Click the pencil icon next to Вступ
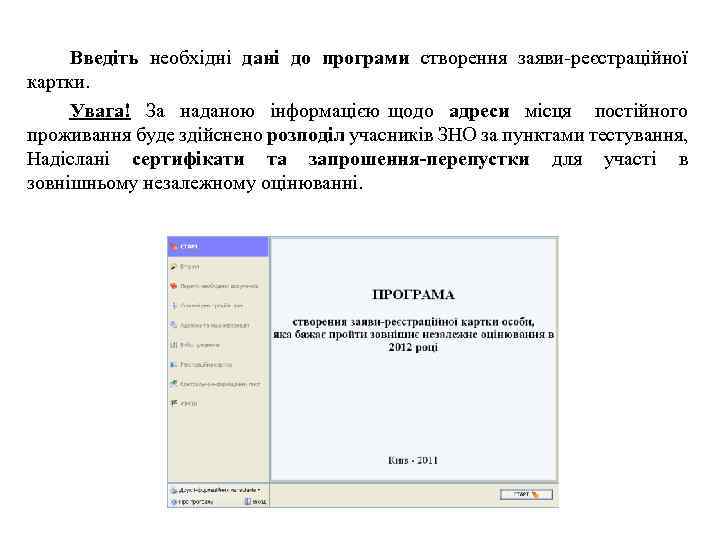This screenshot has height=540, width=720. [174, 267]
